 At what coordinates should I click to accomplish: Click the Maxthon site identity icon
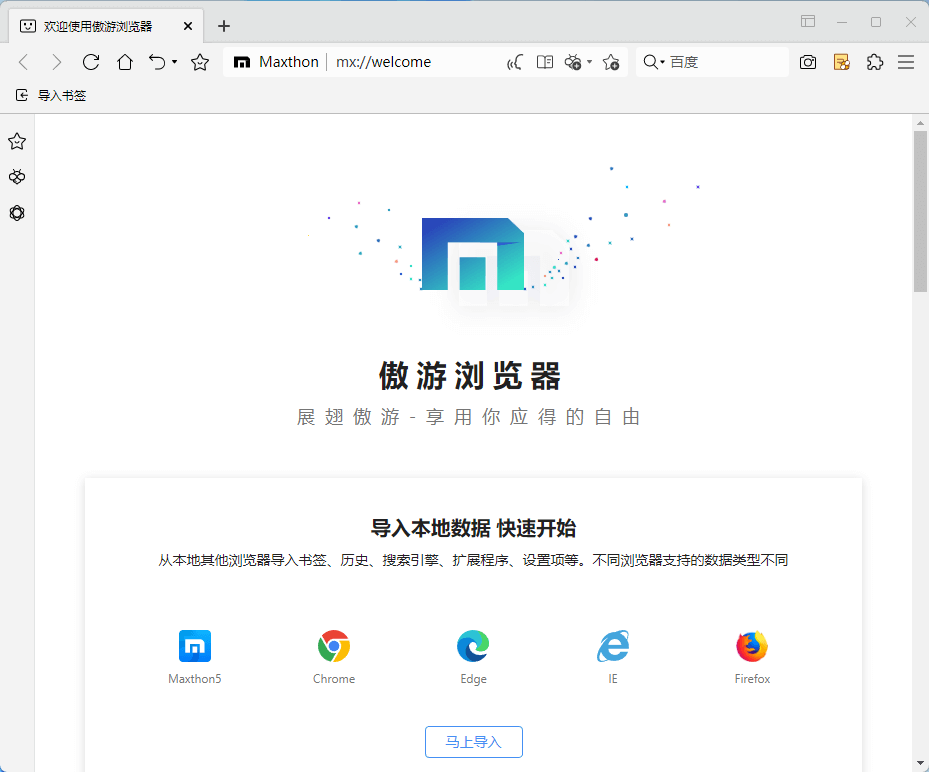point(242,62)
